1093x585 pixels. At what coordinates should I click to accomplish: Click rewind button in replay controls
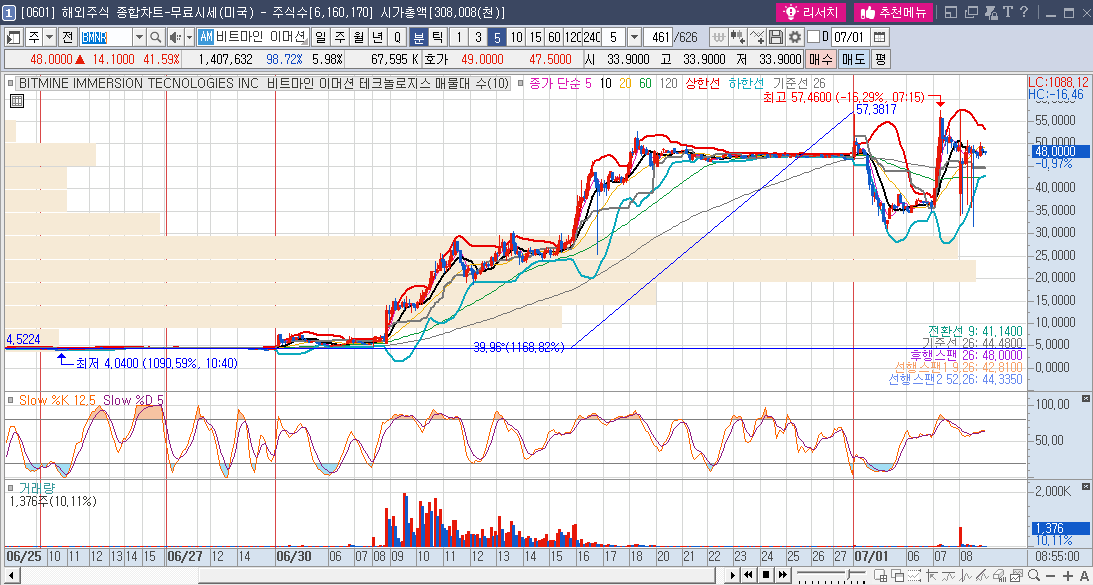[x=749, y=575]
